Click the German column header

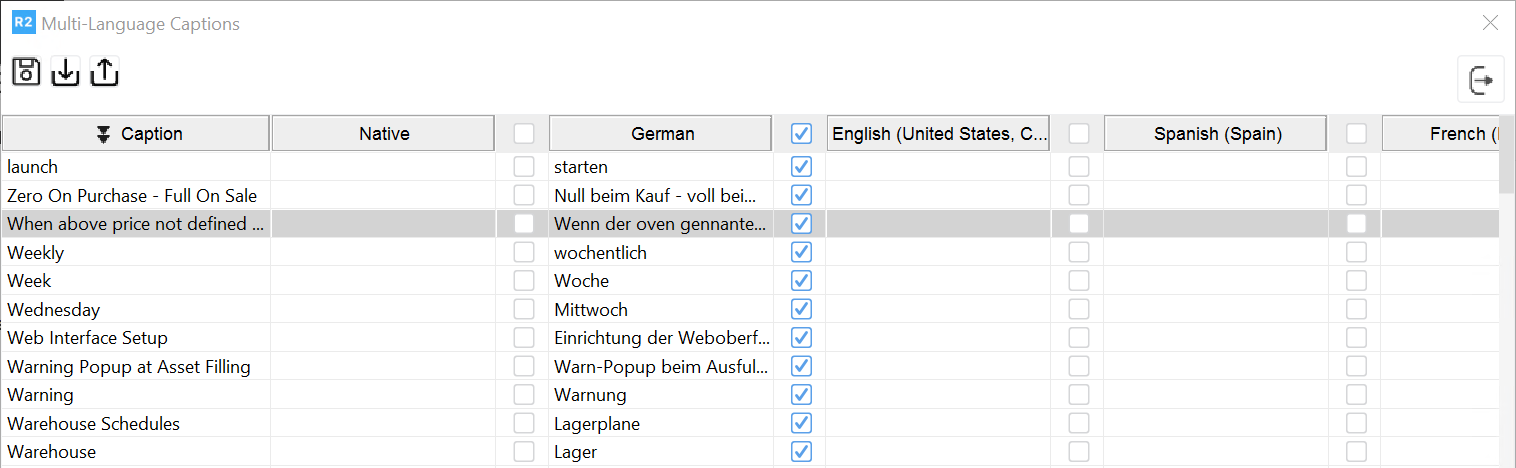pos(661,133)
